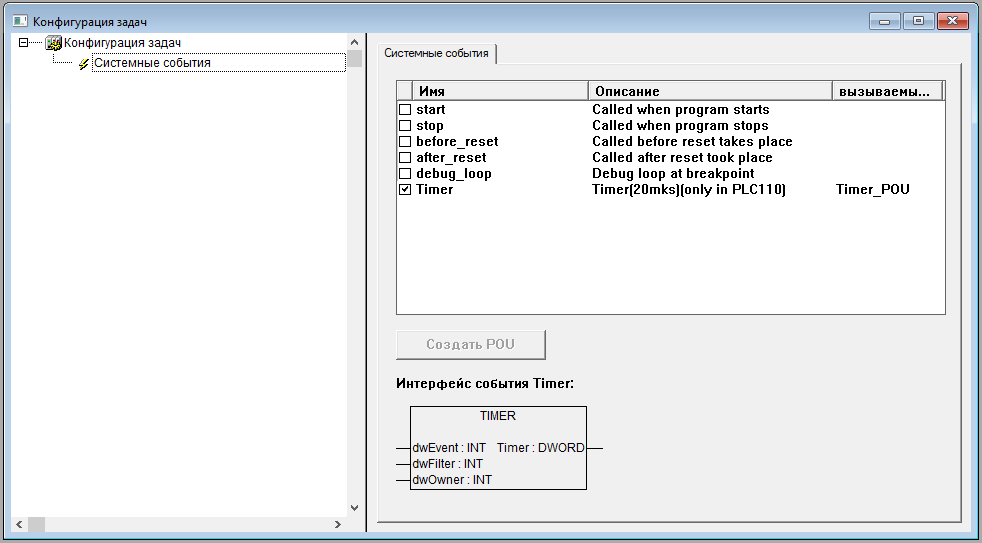Tick the before_reset event checkbox
The width and height of the screenshot is (982, 543).
tap(405, 141)
